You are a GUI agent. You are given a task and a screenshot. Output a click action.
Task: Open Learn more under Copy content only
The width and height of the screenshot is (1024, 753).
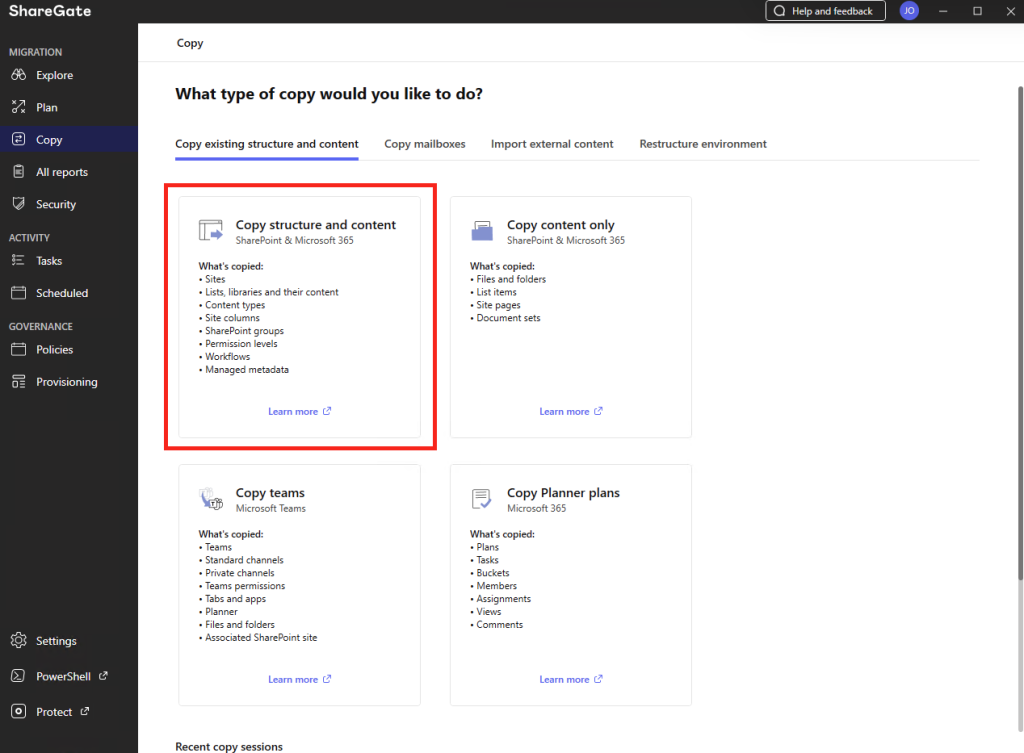pos(571,411)
